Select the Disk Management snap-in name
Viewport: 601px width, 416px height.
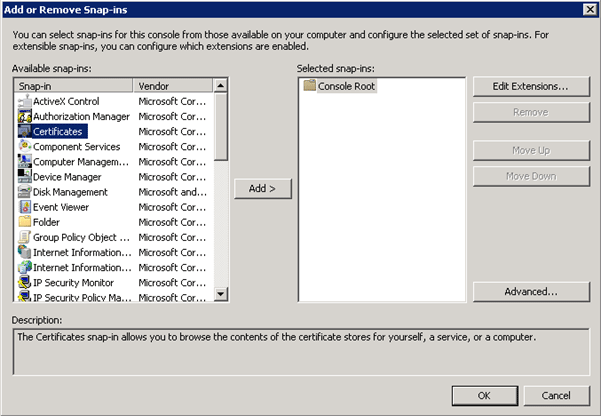pos(70,192)
